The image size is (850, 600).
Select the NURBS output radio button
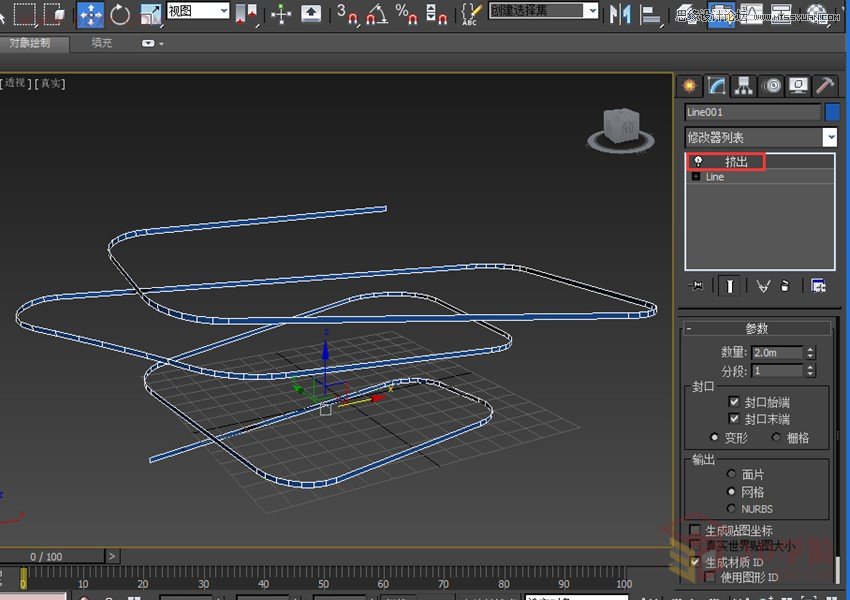coord(730,508)
